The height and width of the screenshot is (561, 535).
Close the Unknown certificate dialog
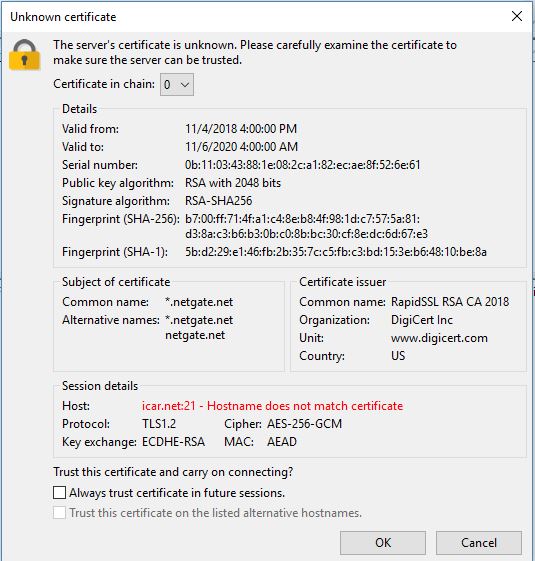(517, 16)
